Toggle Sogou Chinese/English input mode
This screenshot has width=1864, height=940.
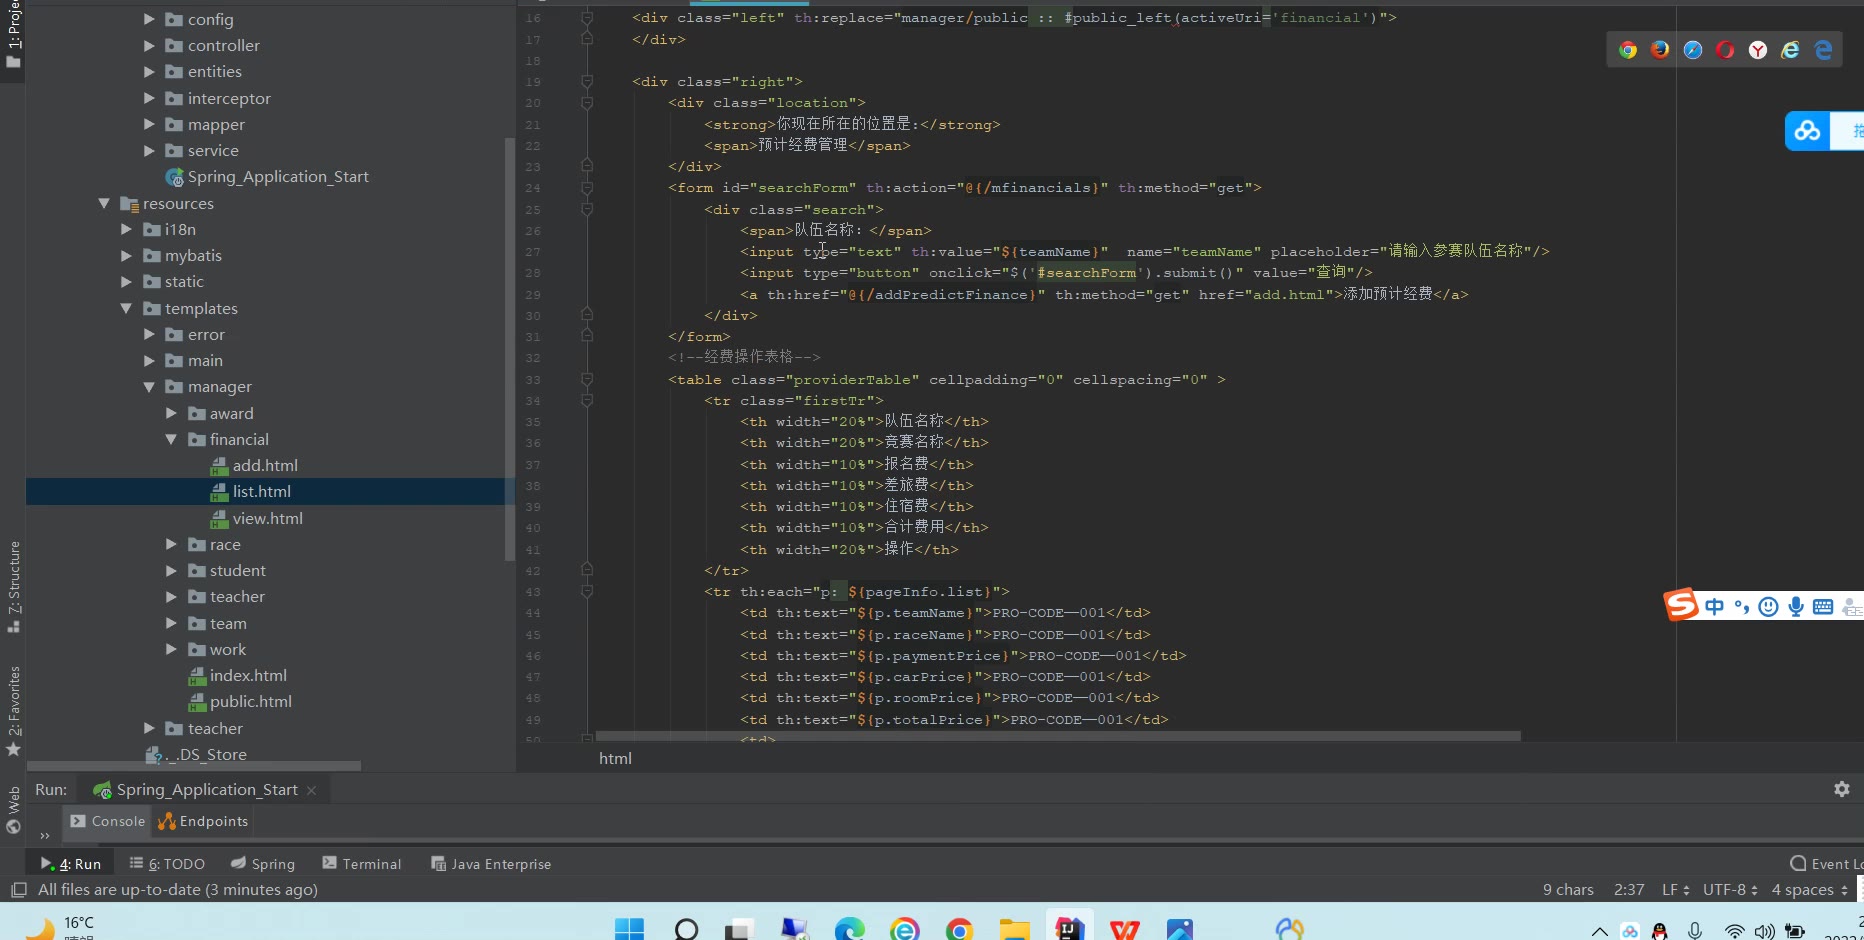(1715, 607)
